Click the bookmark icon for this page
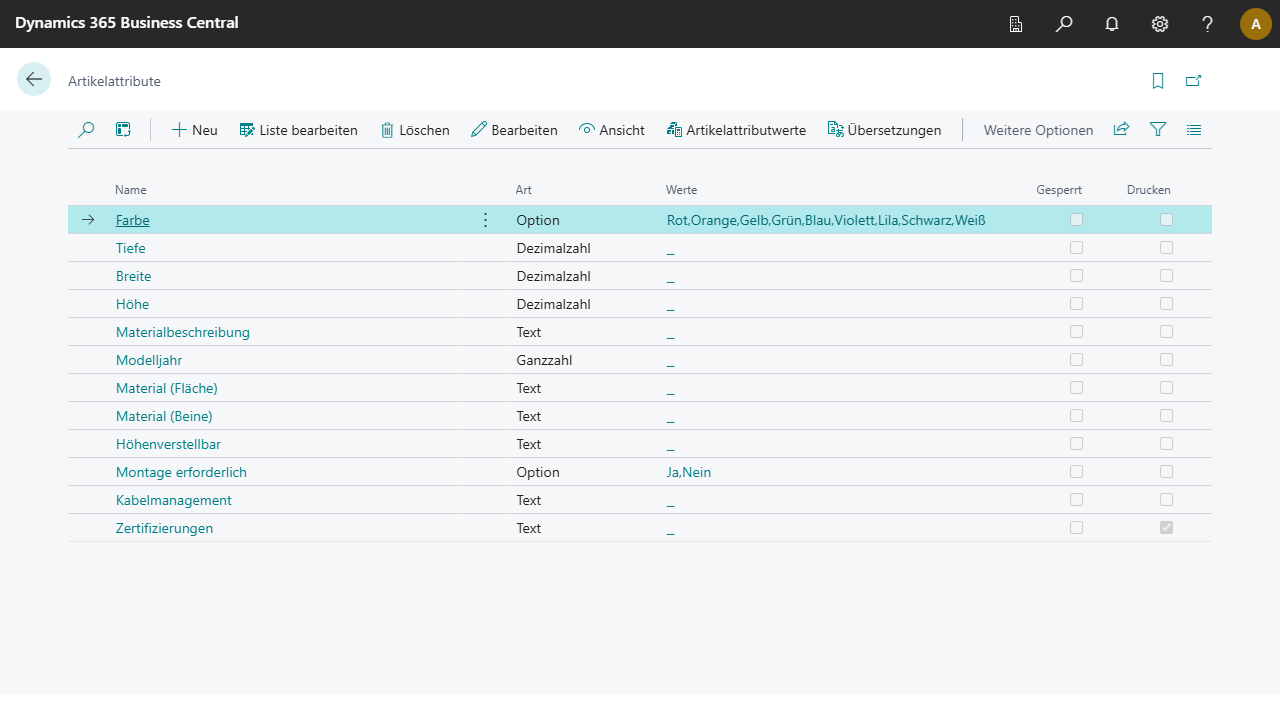The image size is (1280, 720). tap(1158, 81)
